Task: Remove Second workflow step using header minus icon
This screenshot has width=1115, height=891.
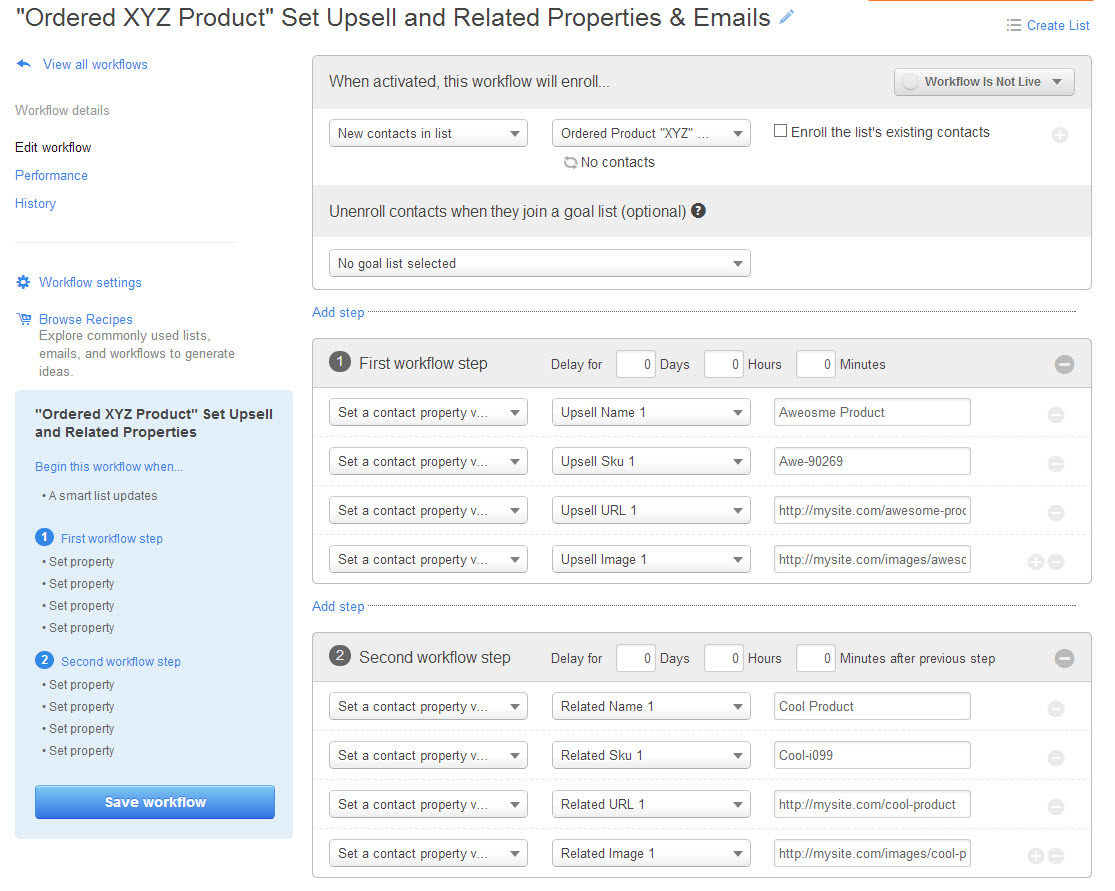Action: click(x=1064, y=658)
